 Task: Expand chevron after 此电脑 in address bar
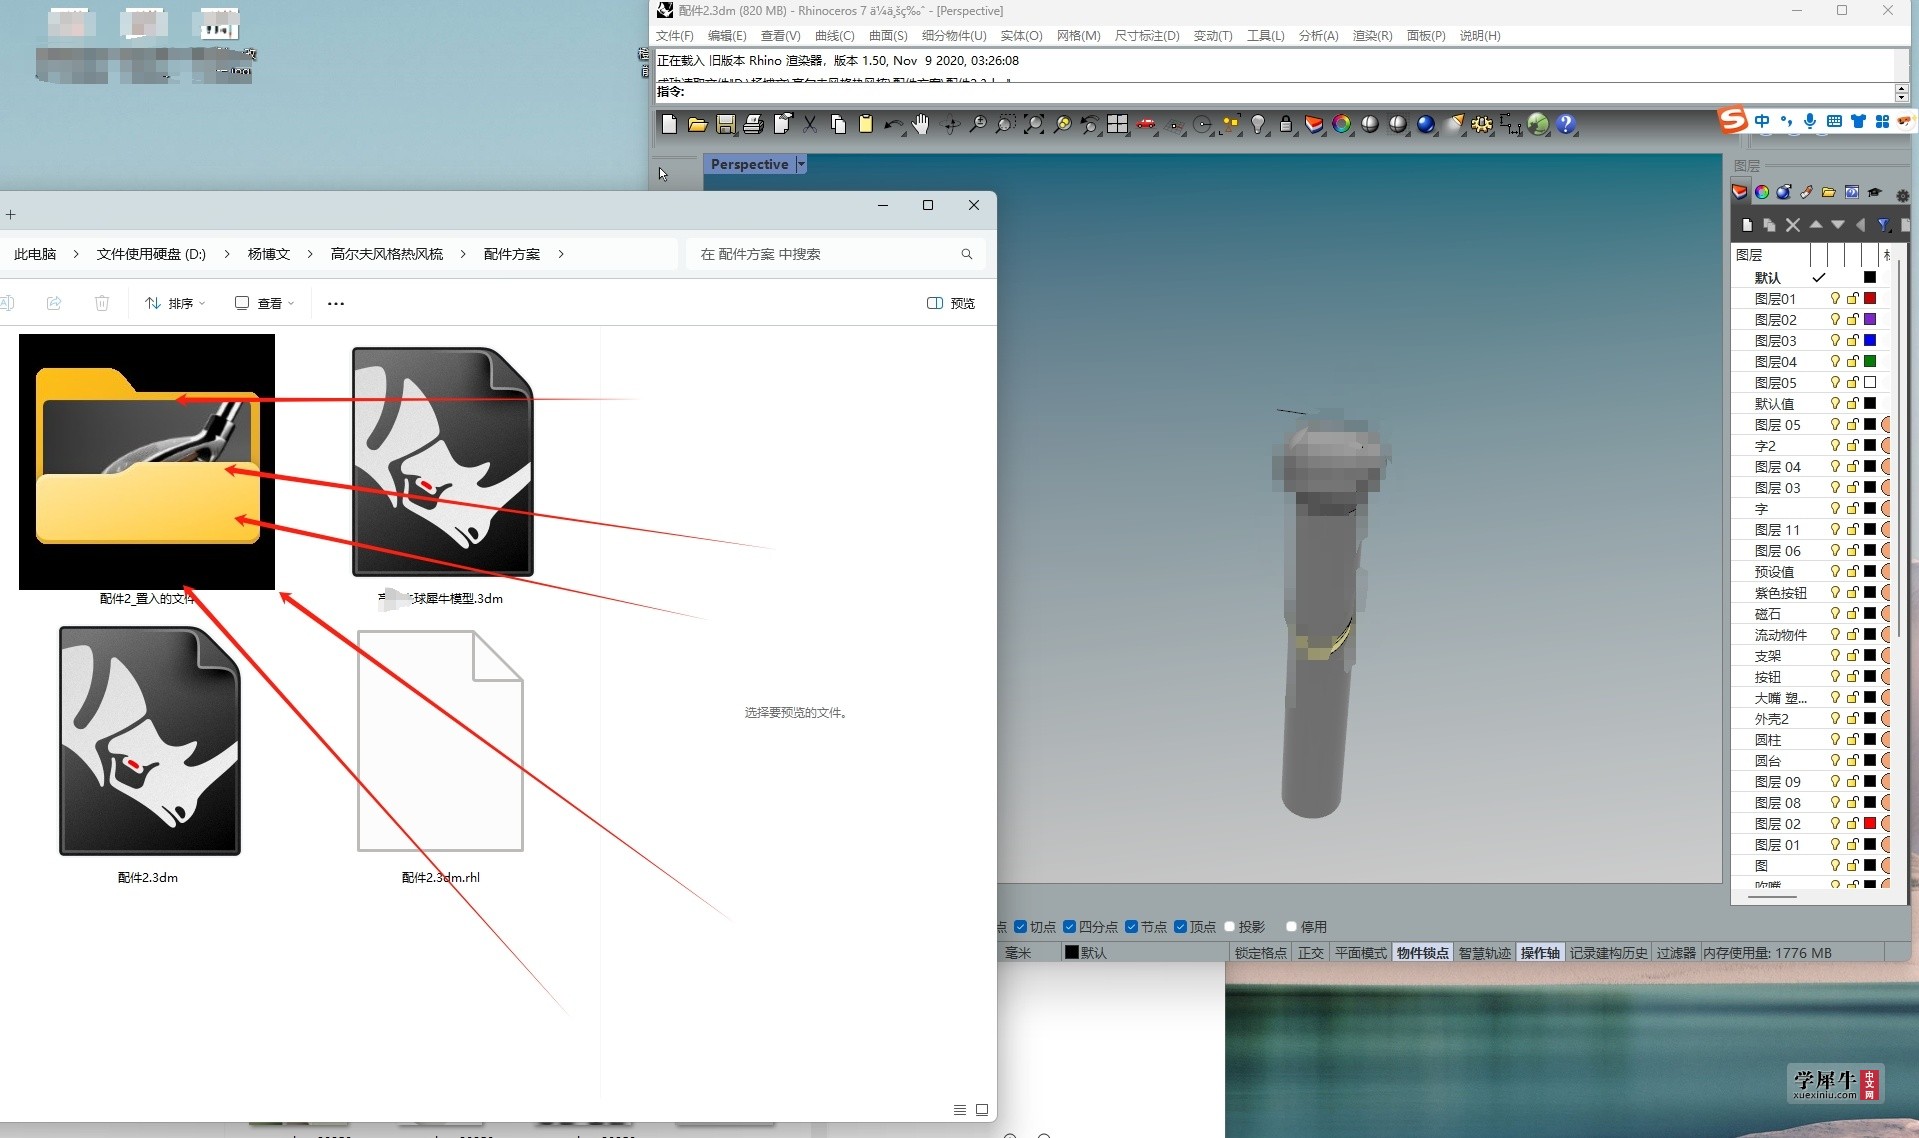pyautogui.click(x=76, y=254)
